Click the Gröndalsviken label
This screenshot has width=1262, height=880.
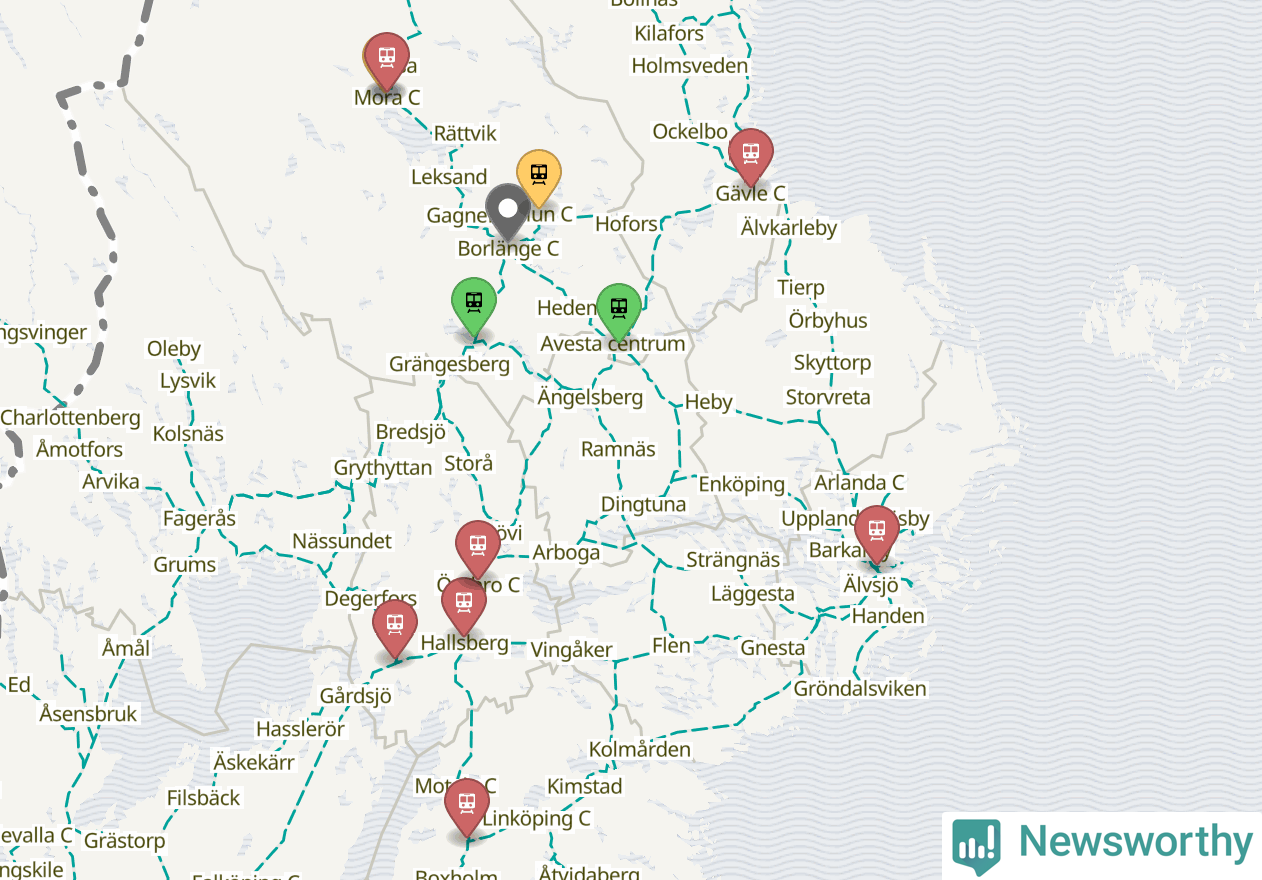[860, 689]
